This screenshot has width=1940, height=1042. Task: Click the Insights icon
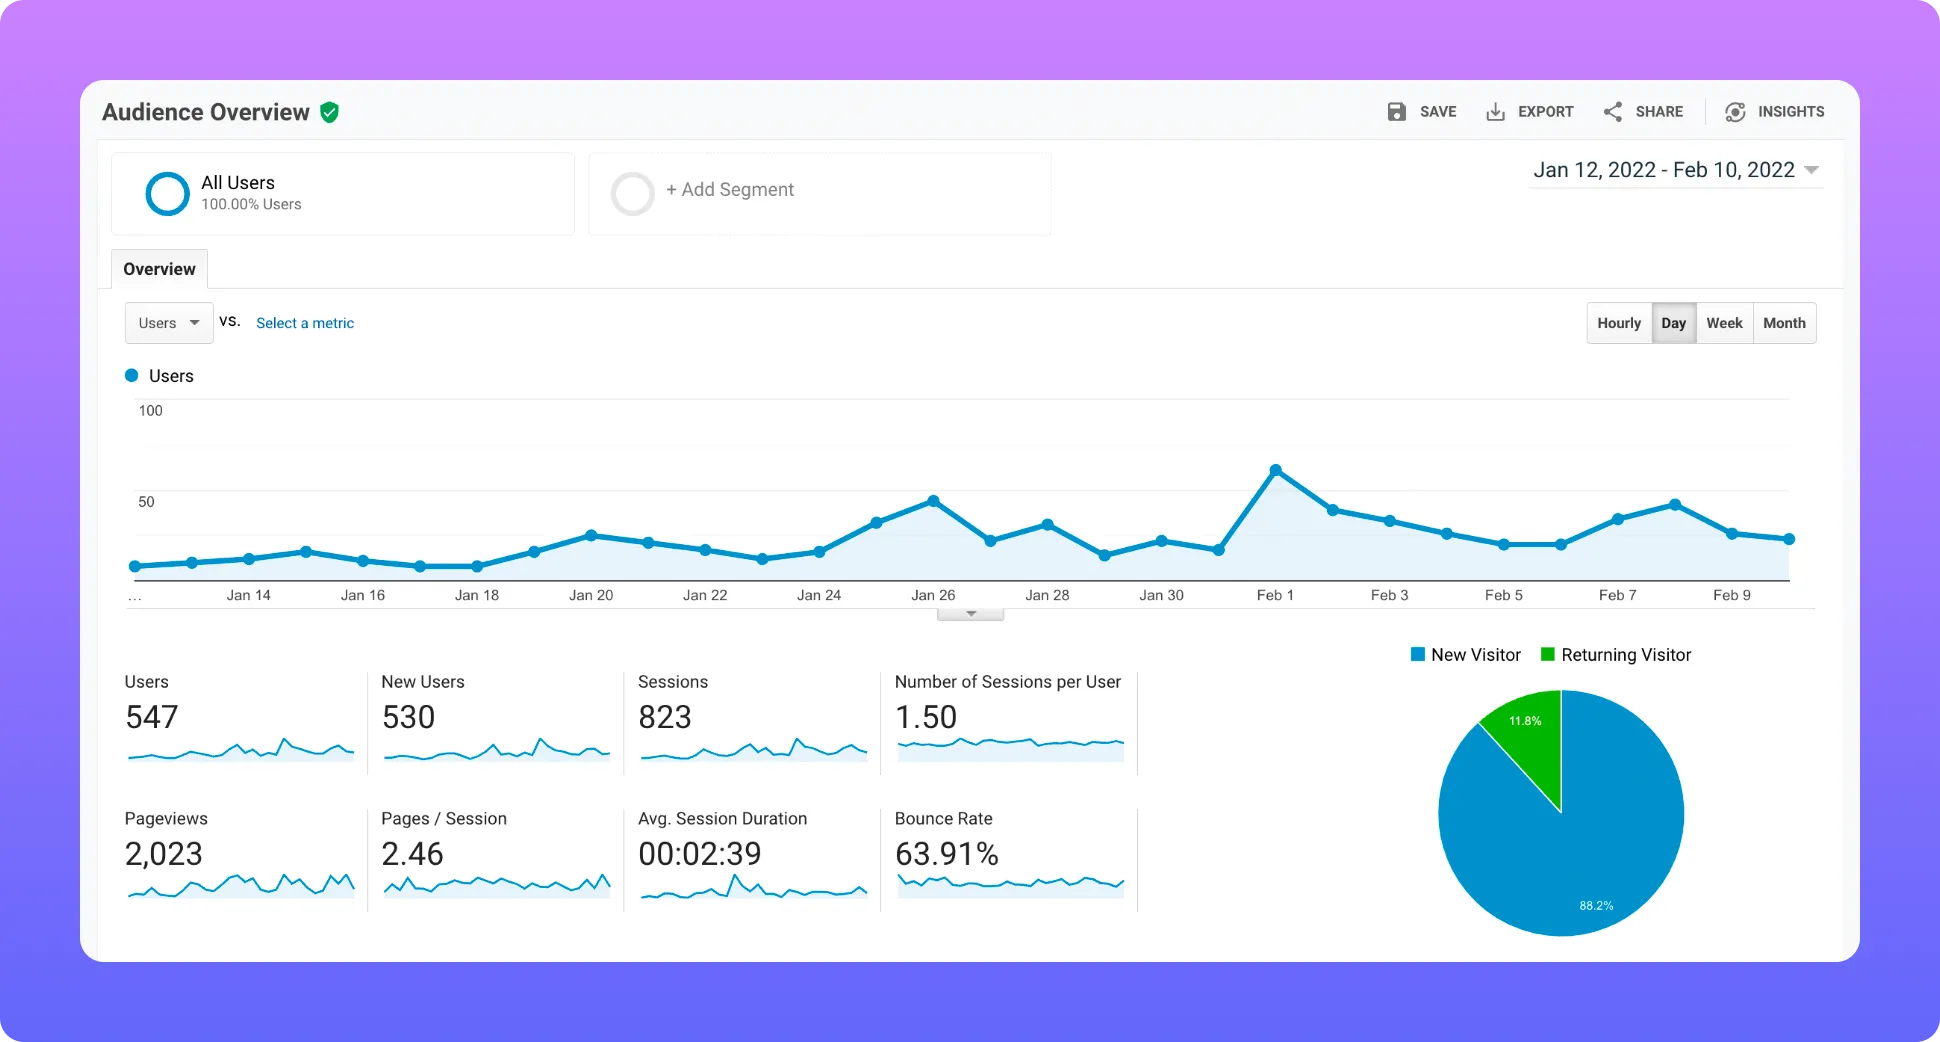pos(1735,112)
